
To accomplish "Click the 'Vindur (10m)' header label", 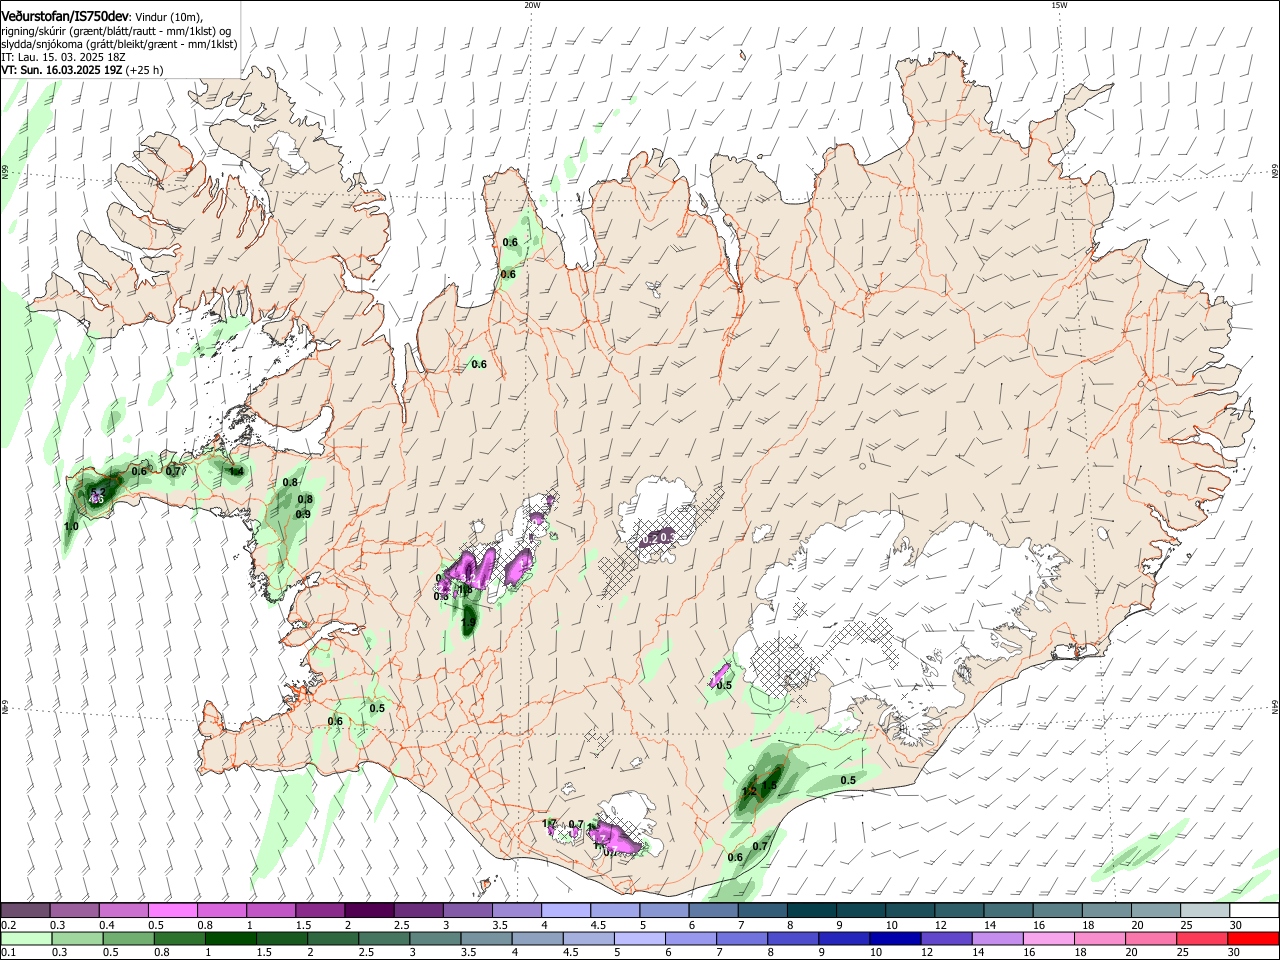I will pos(169,18).
